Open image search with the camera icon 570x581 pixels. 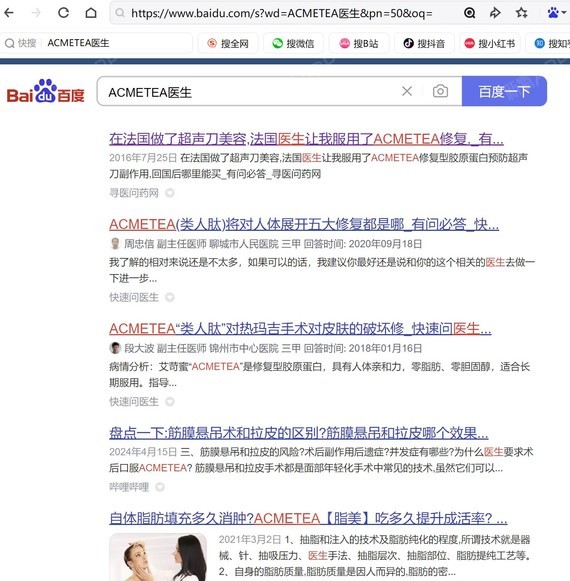(x=440, y=91)
